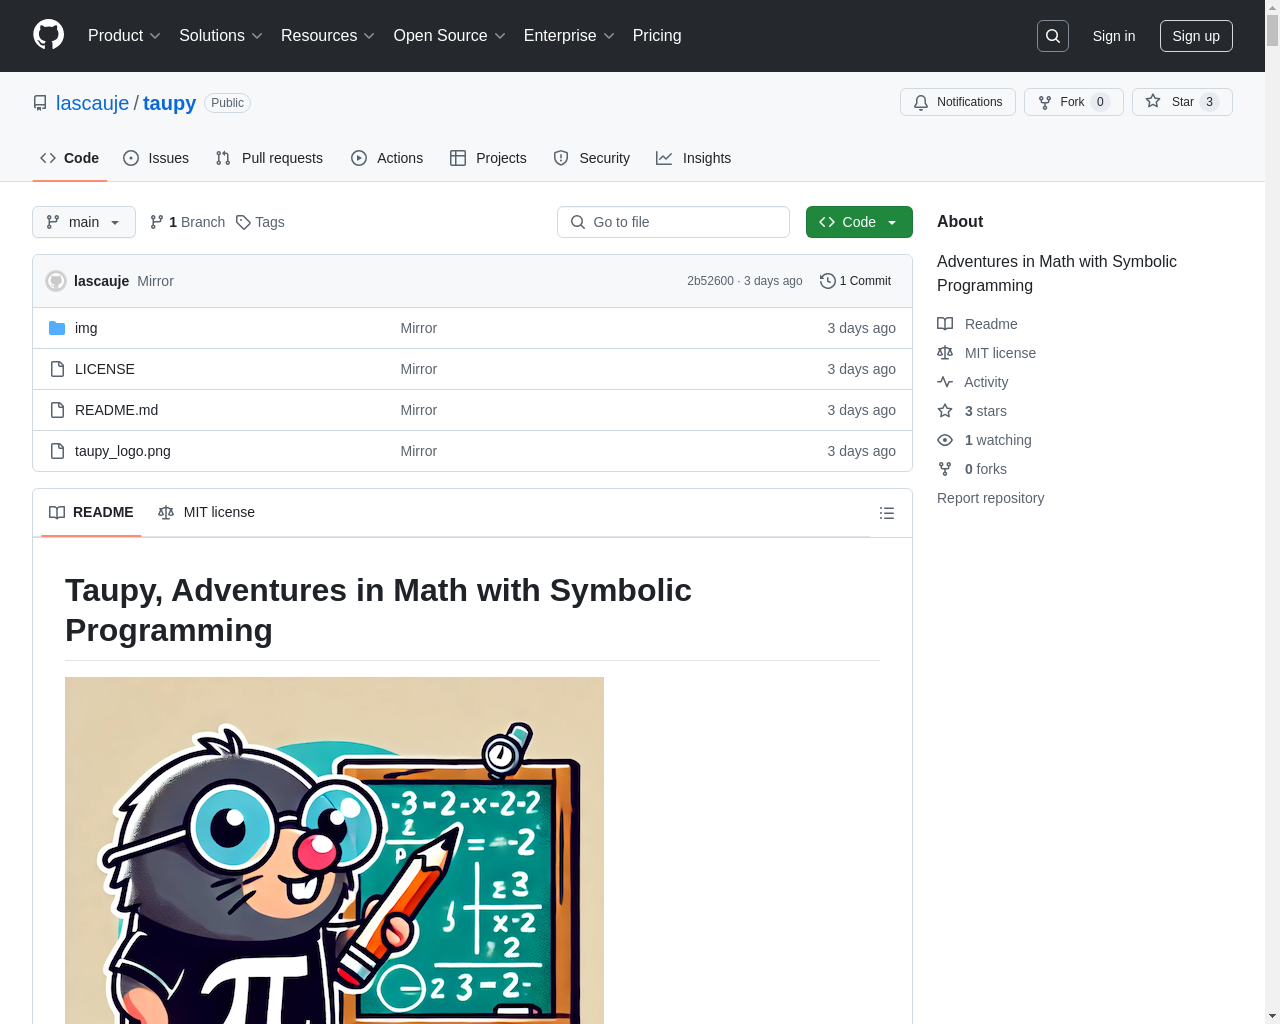Open the LICENSE file name
The height and width of the screenshot is (1024, 1280).
tap(105, 369)
